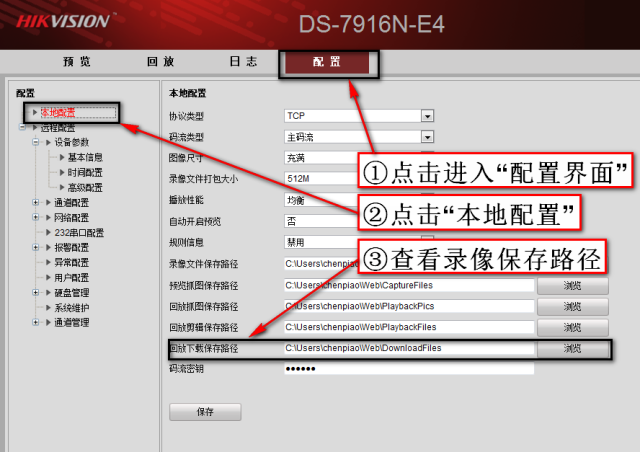Click the 录像文件保存路径 path field
640x452 pixels.
[x=320, y=264]
